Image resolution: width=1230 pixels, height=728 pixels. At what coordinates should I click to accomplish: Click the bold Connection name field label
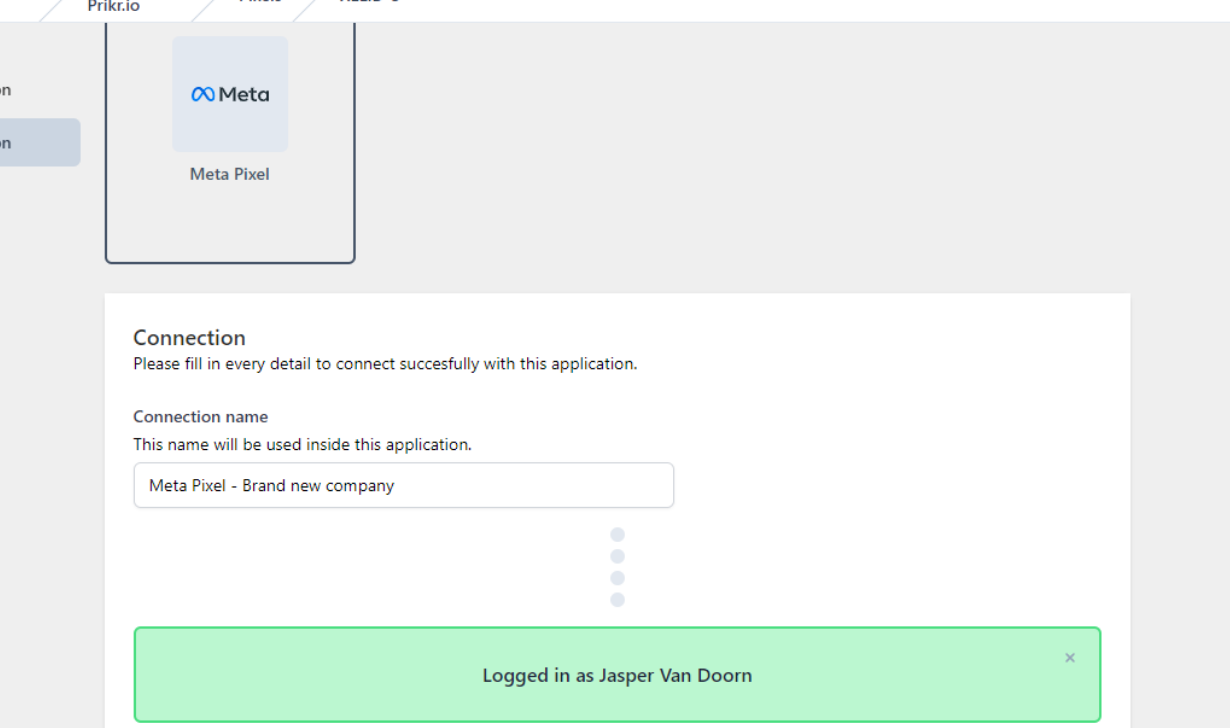click(x=200, y=417)
